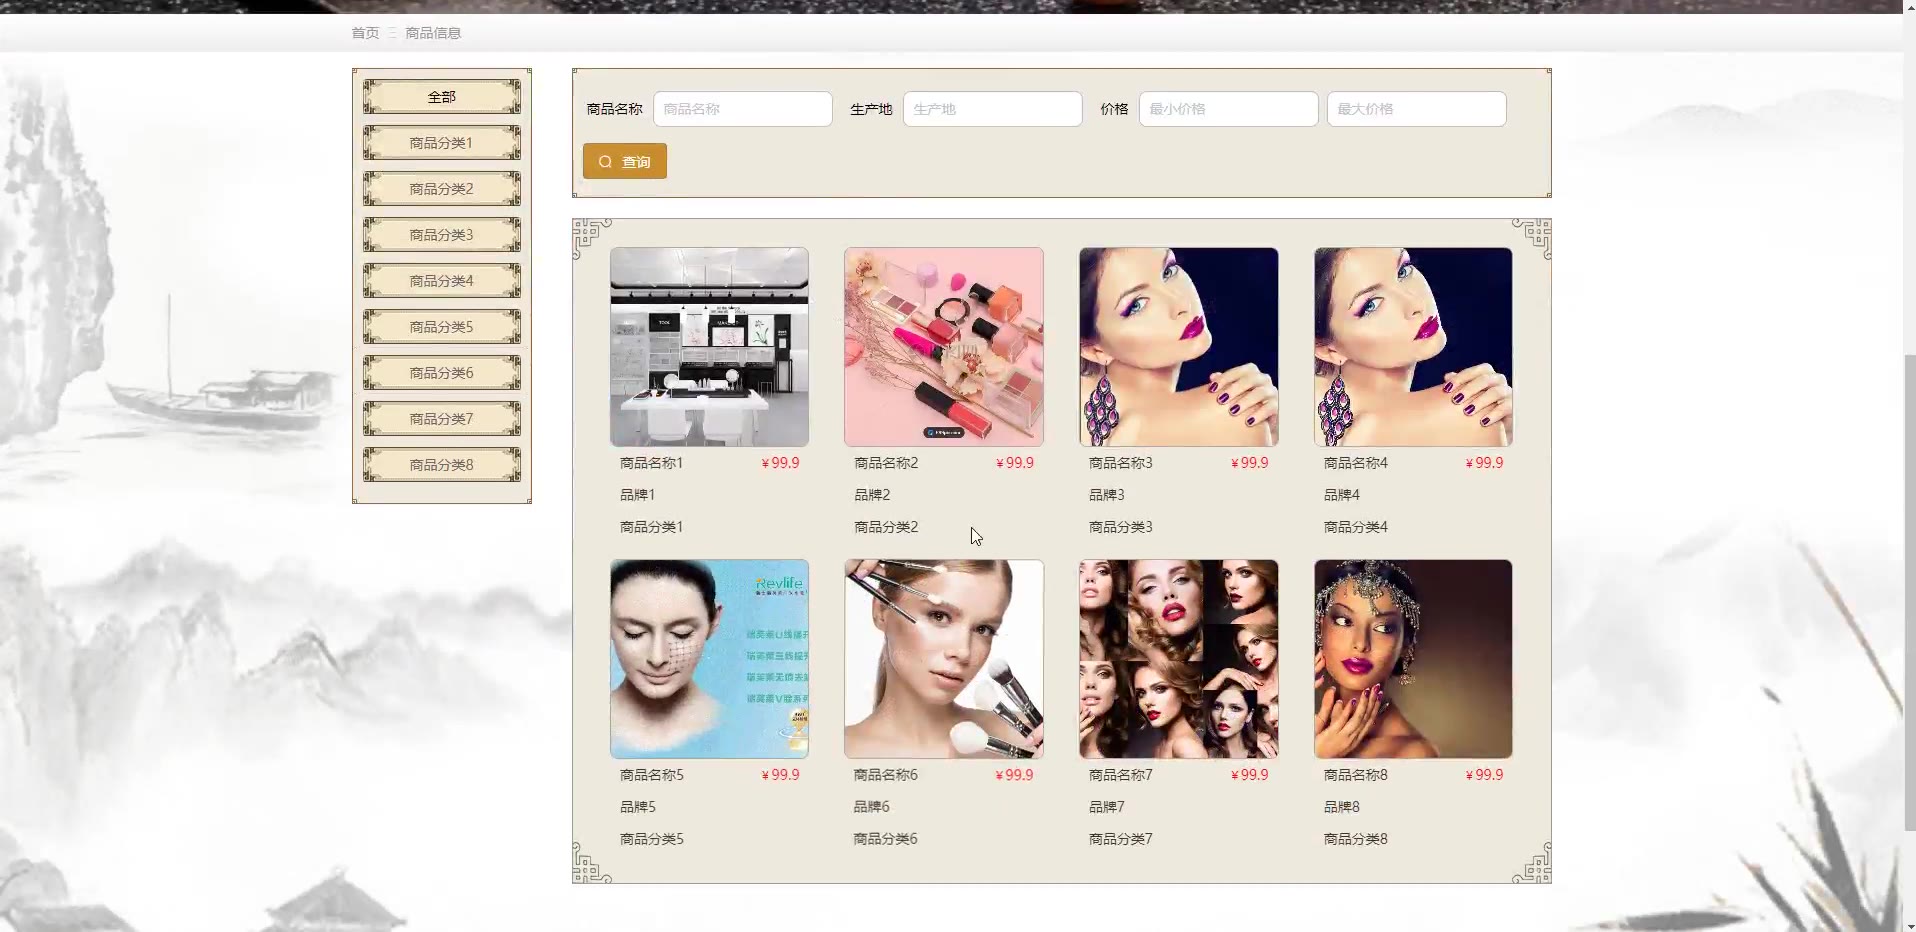Open 商品名称8 product image
The height and width of the screenshot is (932, 1916).
1413,659
